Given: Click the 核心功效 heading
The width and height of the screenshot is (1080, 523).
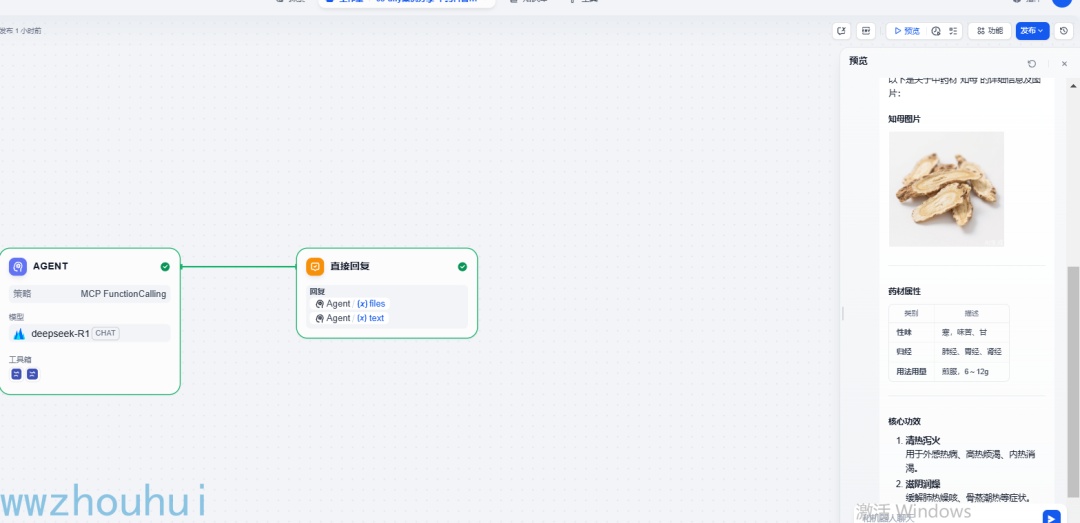Looking at the screenshot, I should 904,421.
